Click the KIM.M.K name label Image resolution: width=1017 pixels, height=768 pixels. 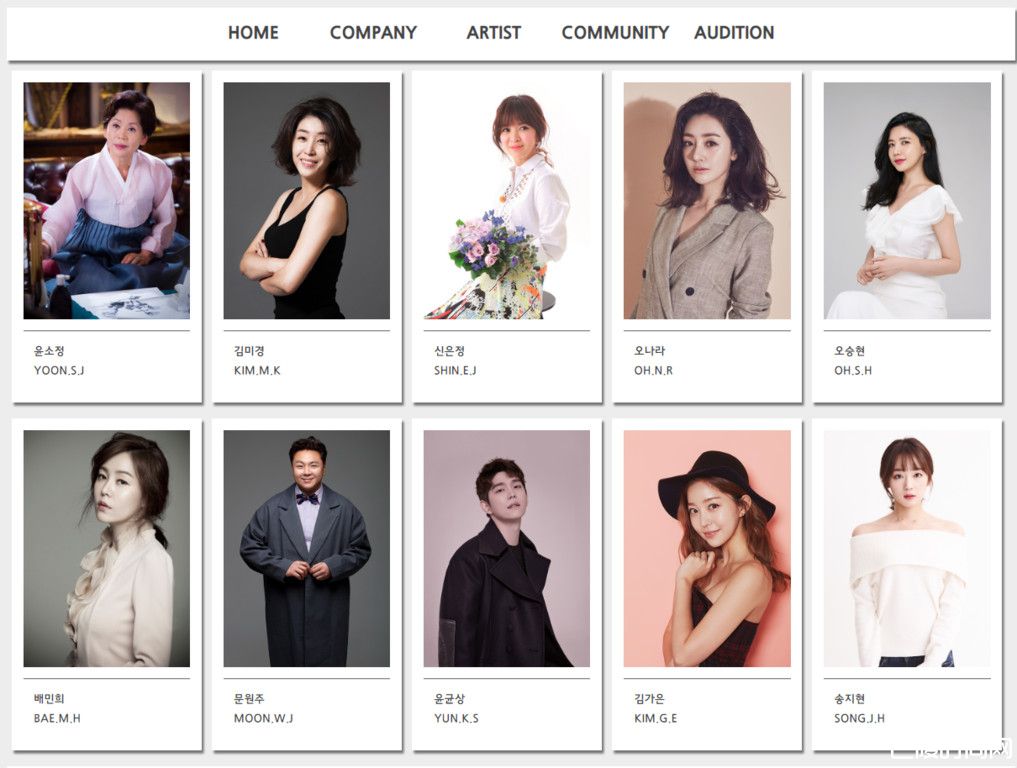coord(257,370)
